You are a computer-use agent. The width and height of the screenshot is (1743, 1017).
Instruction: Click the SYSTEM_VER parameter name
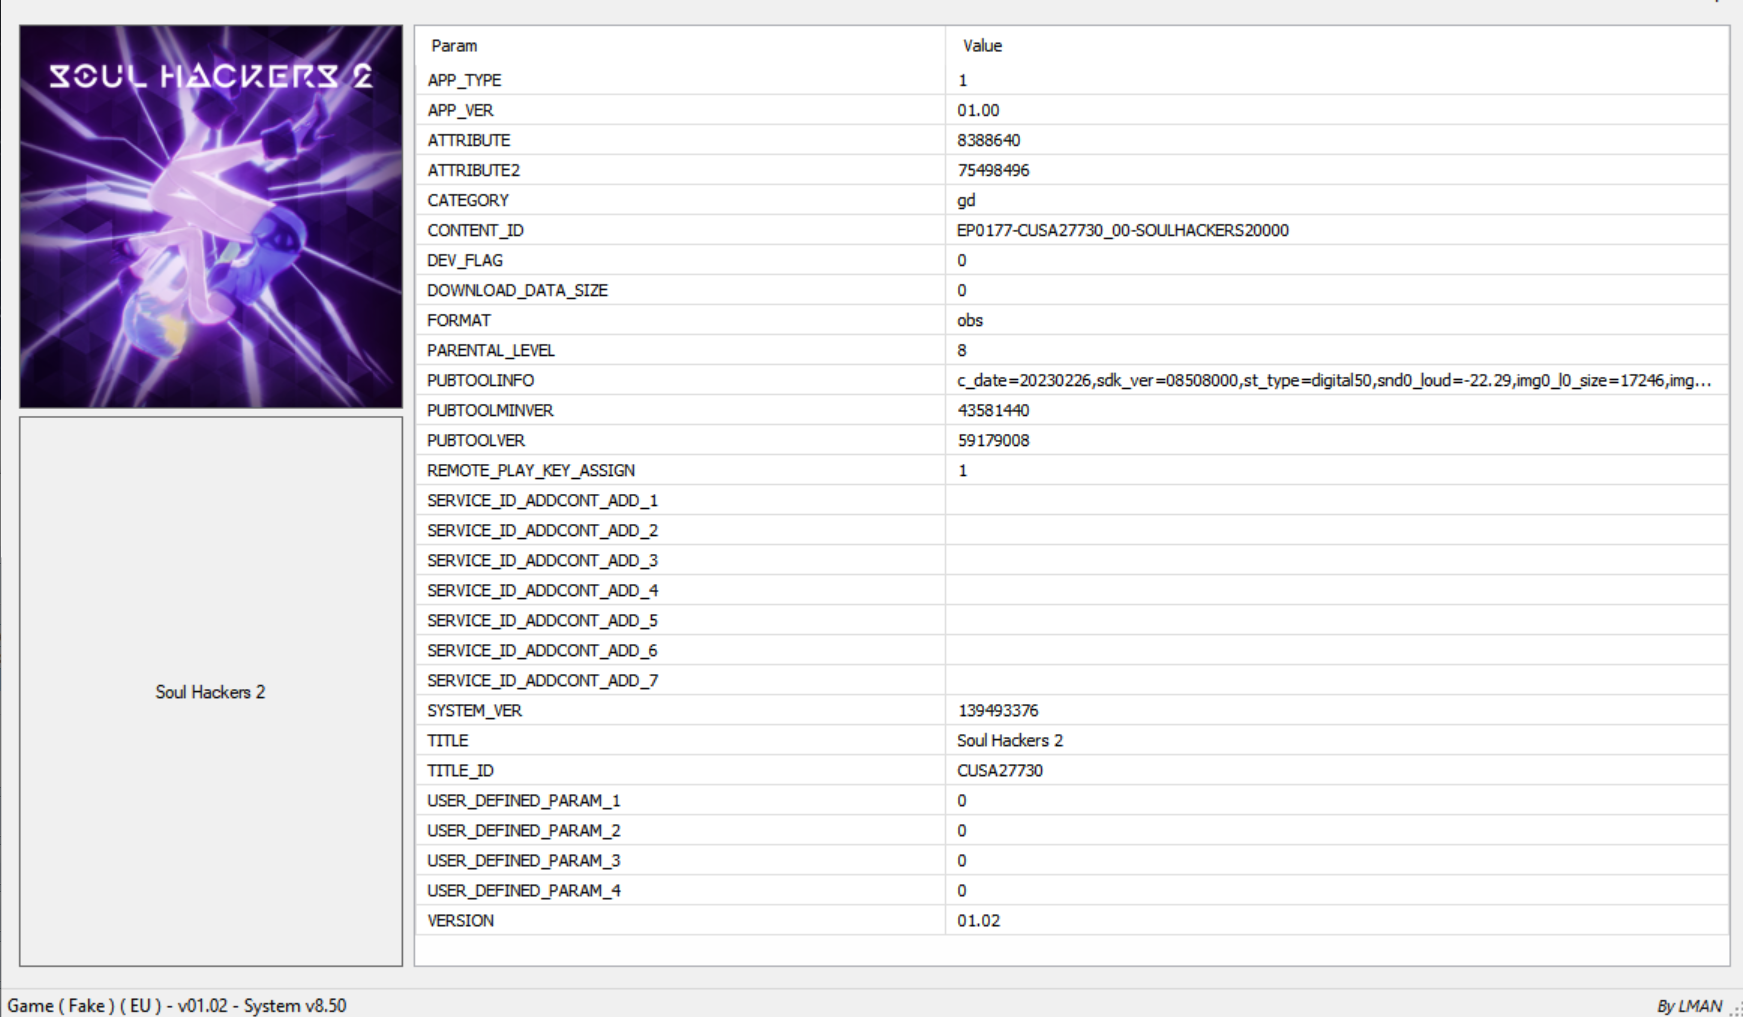[474, 710]
